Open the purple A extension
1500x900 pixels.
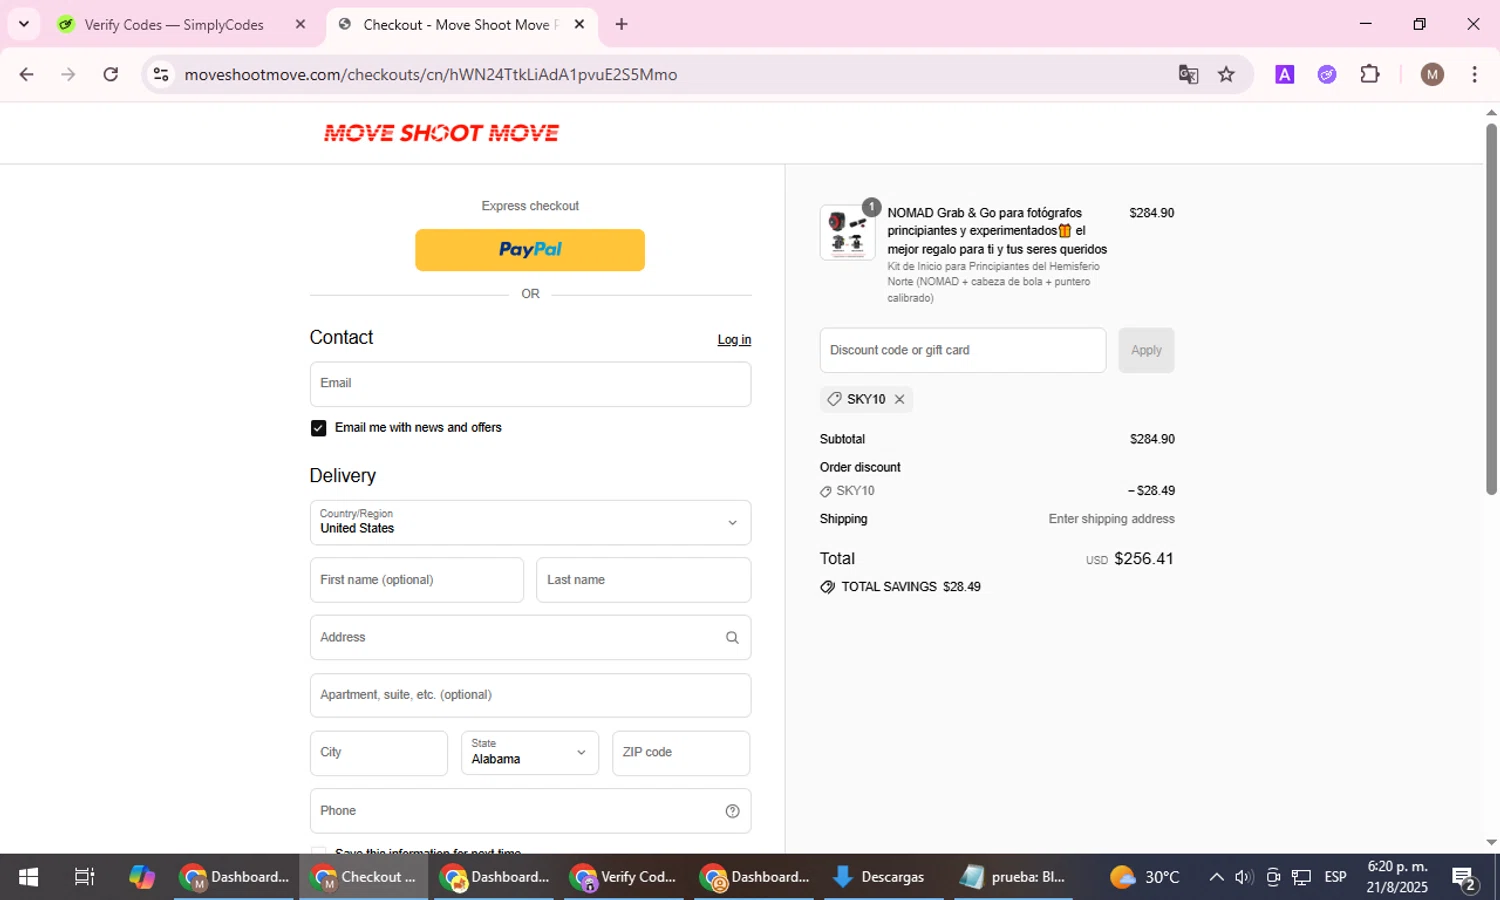pyautogui.click(x=1285, y=74)
